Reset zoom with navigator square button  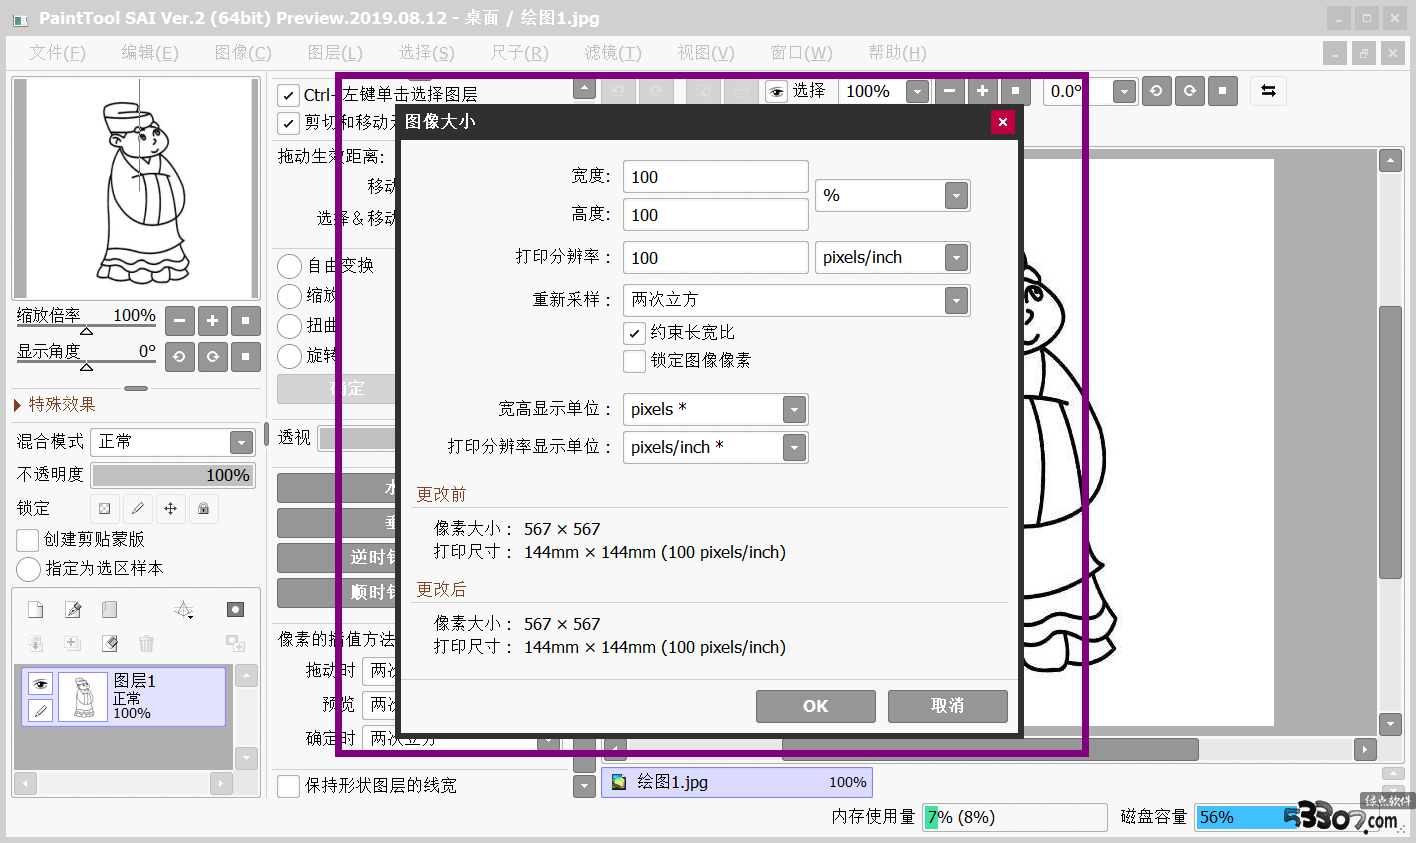246,321
